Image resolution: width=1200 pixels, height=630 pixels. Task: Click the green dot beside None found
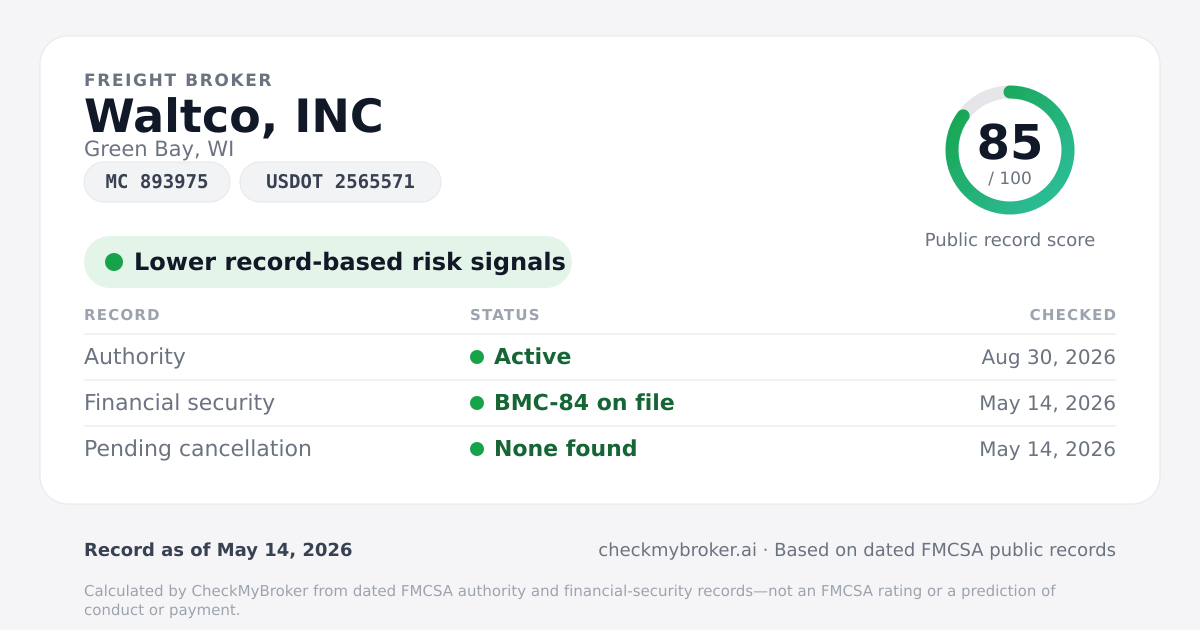pos(477,449)
